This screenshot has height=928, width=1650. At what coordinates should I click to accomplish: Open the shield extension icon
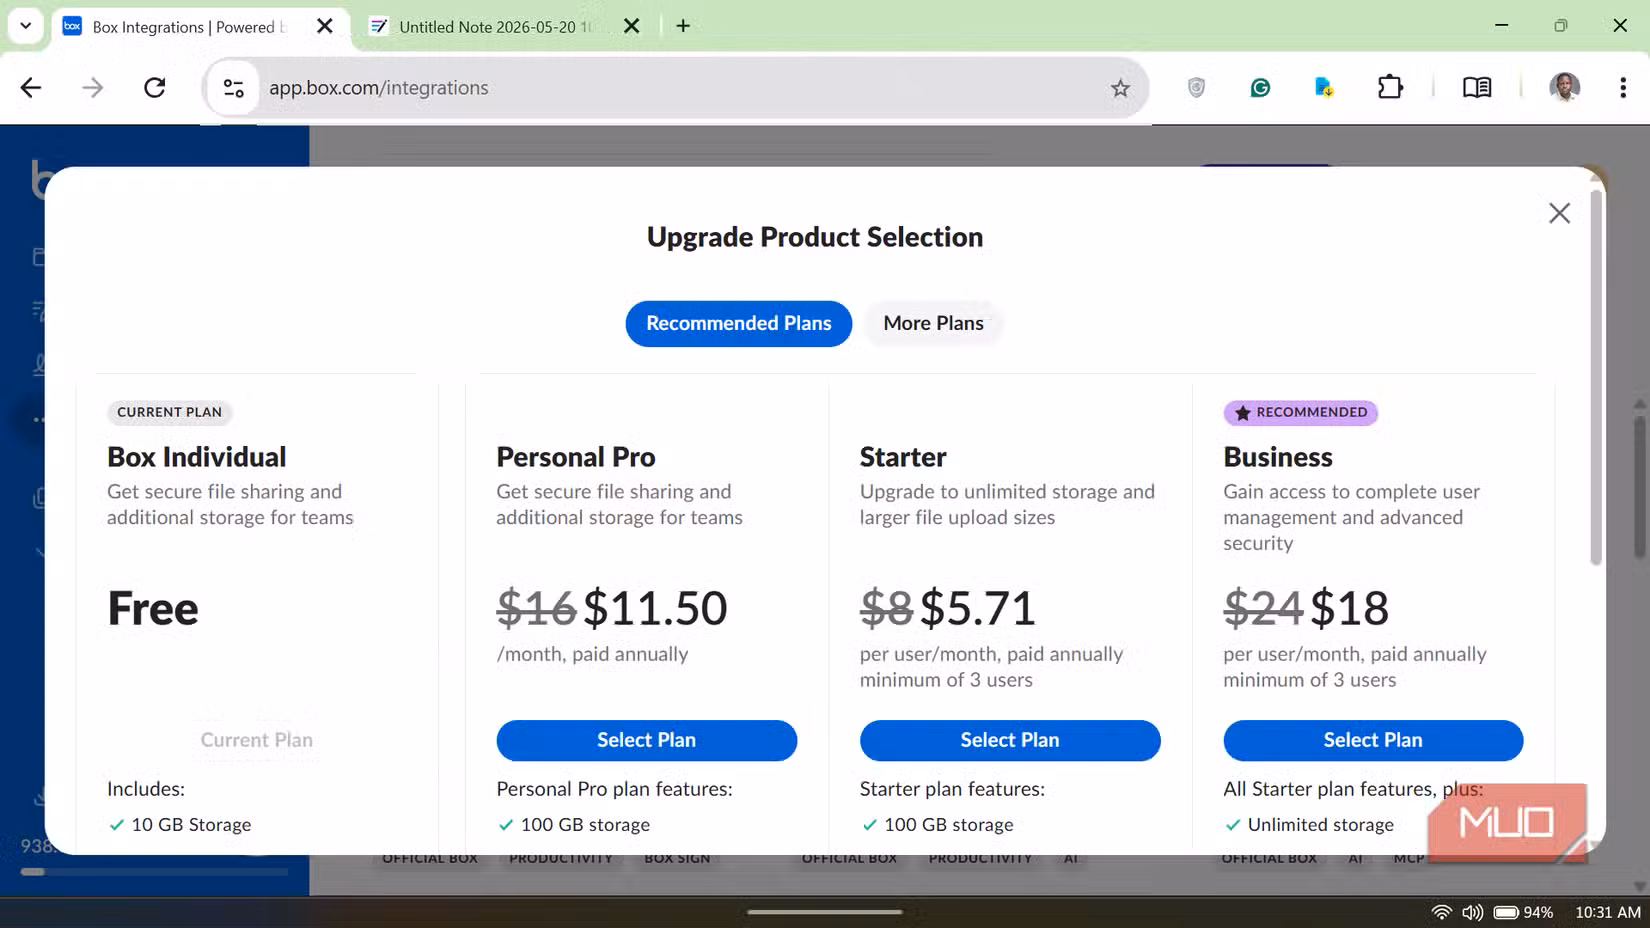click(x=1196, y=88)
